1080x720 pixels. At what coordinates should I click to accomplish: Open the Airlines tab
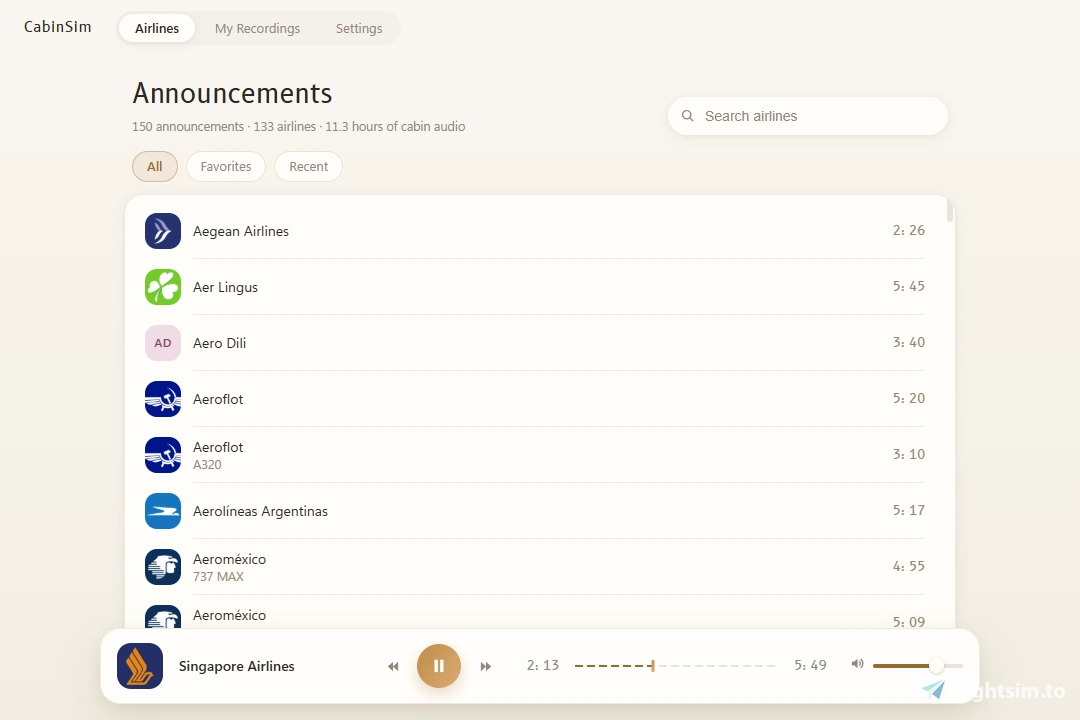pyautogui.click(x=156, y=28)
